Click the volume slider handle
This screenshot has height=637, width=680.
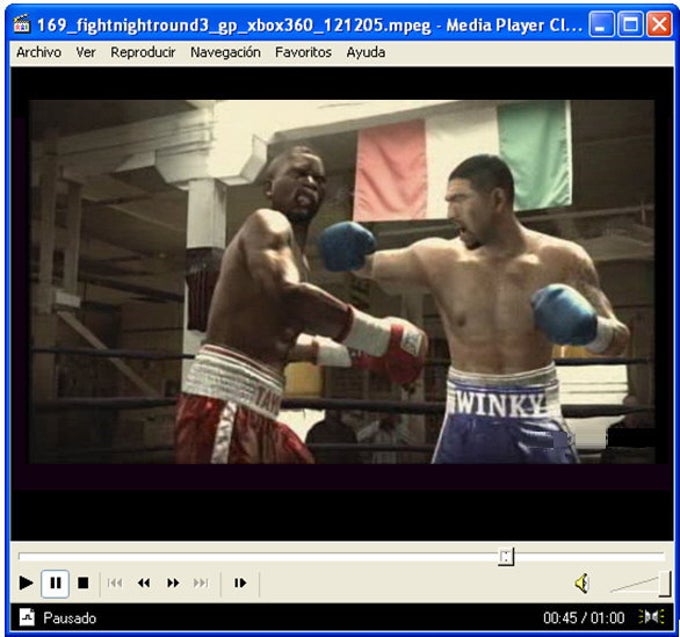tap(664, 584)
